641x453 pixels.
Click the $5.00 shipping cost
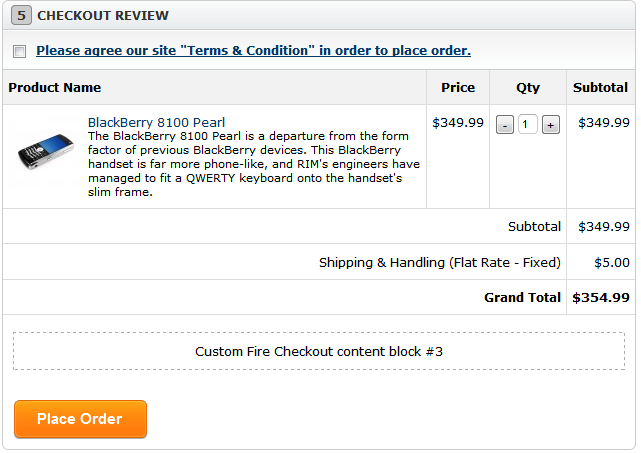(611, 262)
